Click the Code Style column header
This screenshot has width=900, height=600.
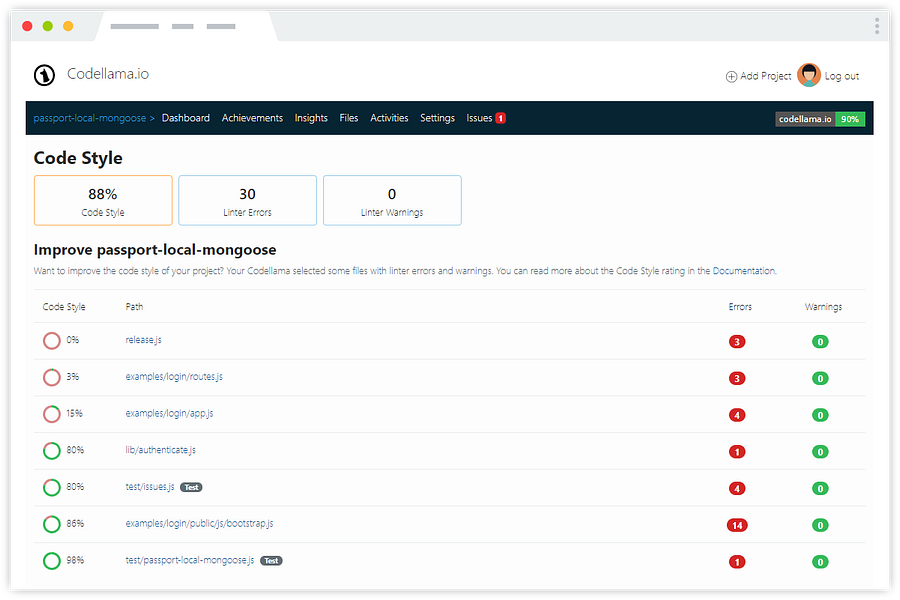[x=64, y=307]
